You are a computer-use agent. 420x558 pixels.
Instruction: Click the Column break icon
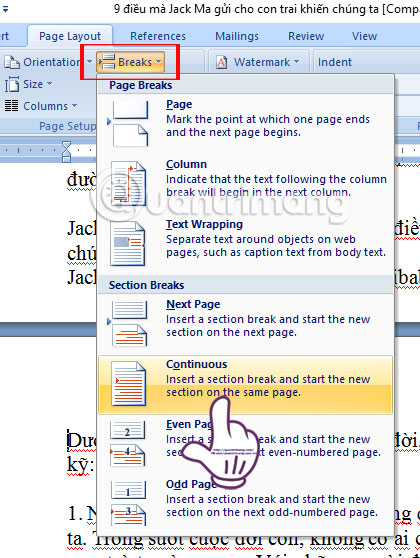128,183
